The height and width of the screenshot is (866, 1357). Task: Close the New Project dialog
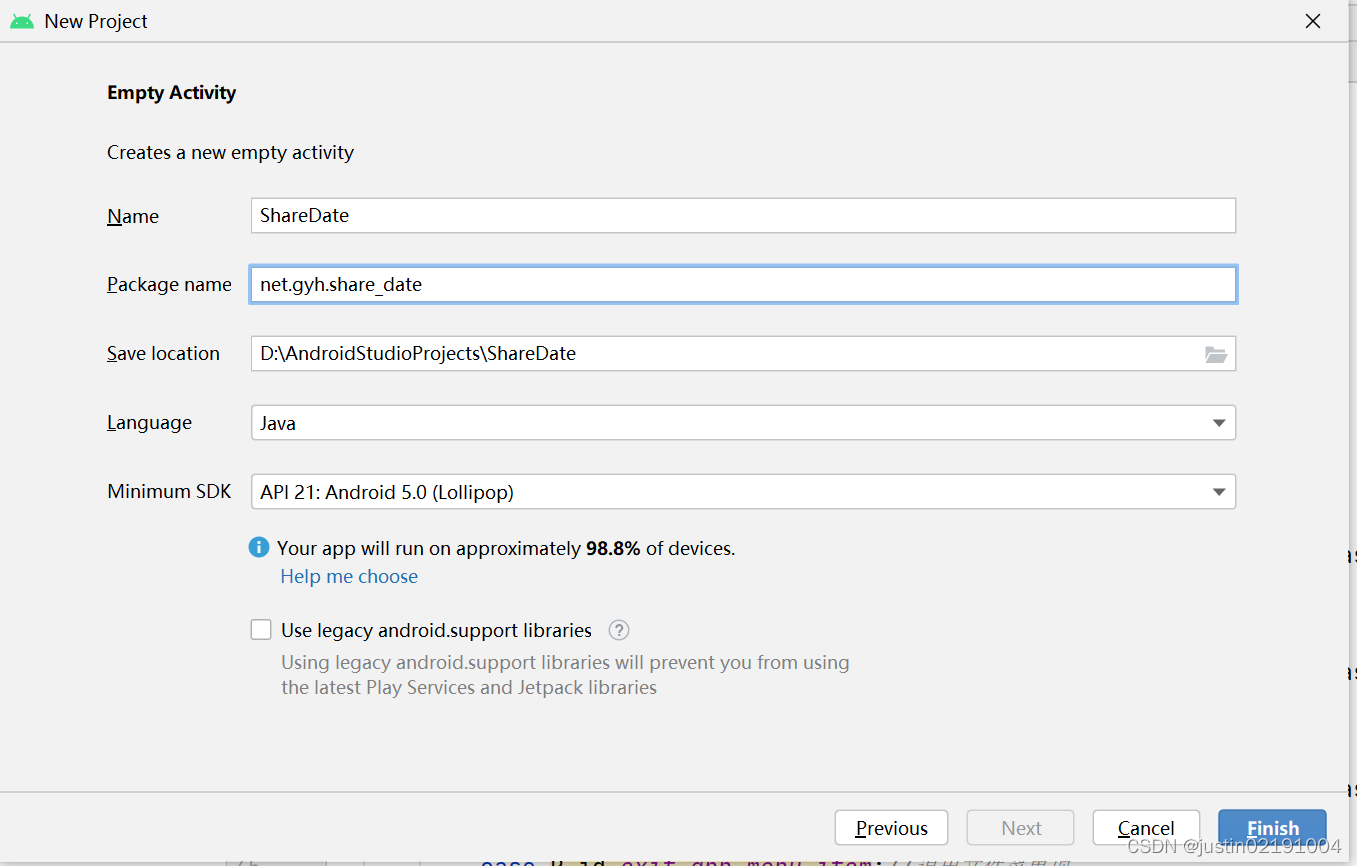tap(1312, 21)
